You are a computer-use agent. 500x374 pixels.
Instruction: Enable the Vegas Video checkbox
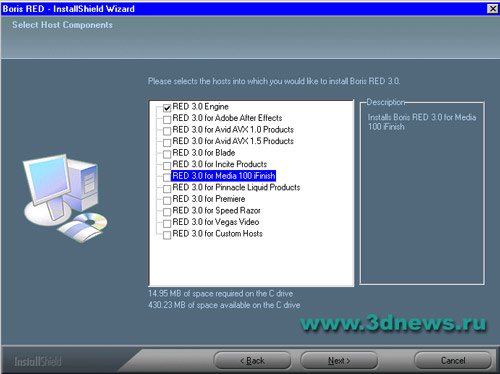click(x=167, y=223)
